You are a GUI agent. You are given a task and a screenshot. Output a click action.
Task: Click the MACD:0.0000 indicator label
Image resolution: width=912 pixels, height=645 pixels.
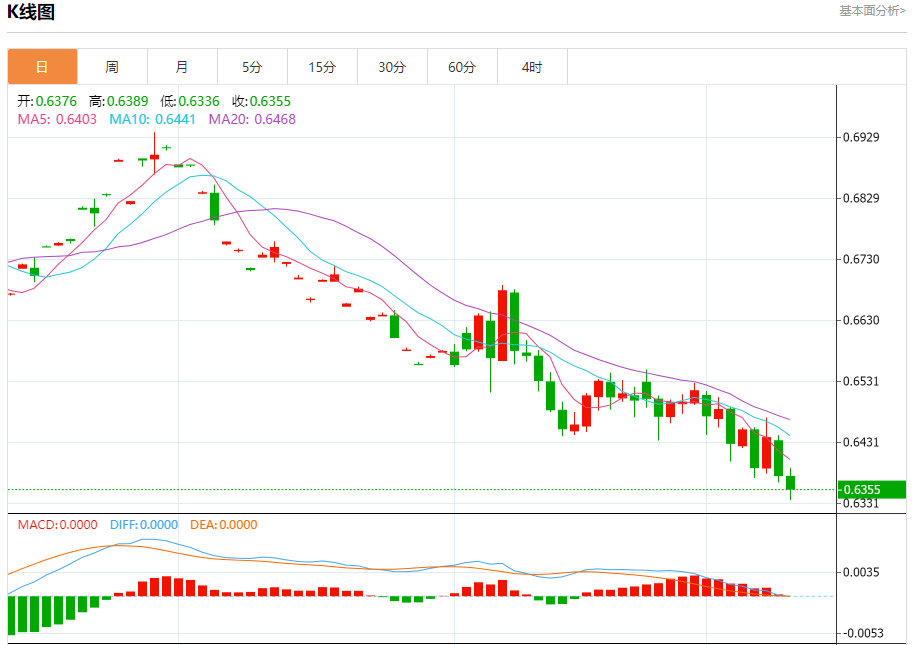tap(58, 525)
